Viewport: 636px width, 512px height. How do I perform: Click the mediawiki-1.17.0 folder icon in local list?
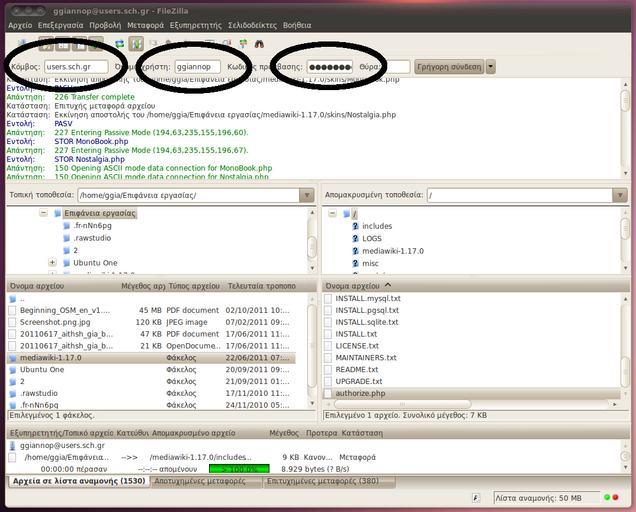pos(13,357)
